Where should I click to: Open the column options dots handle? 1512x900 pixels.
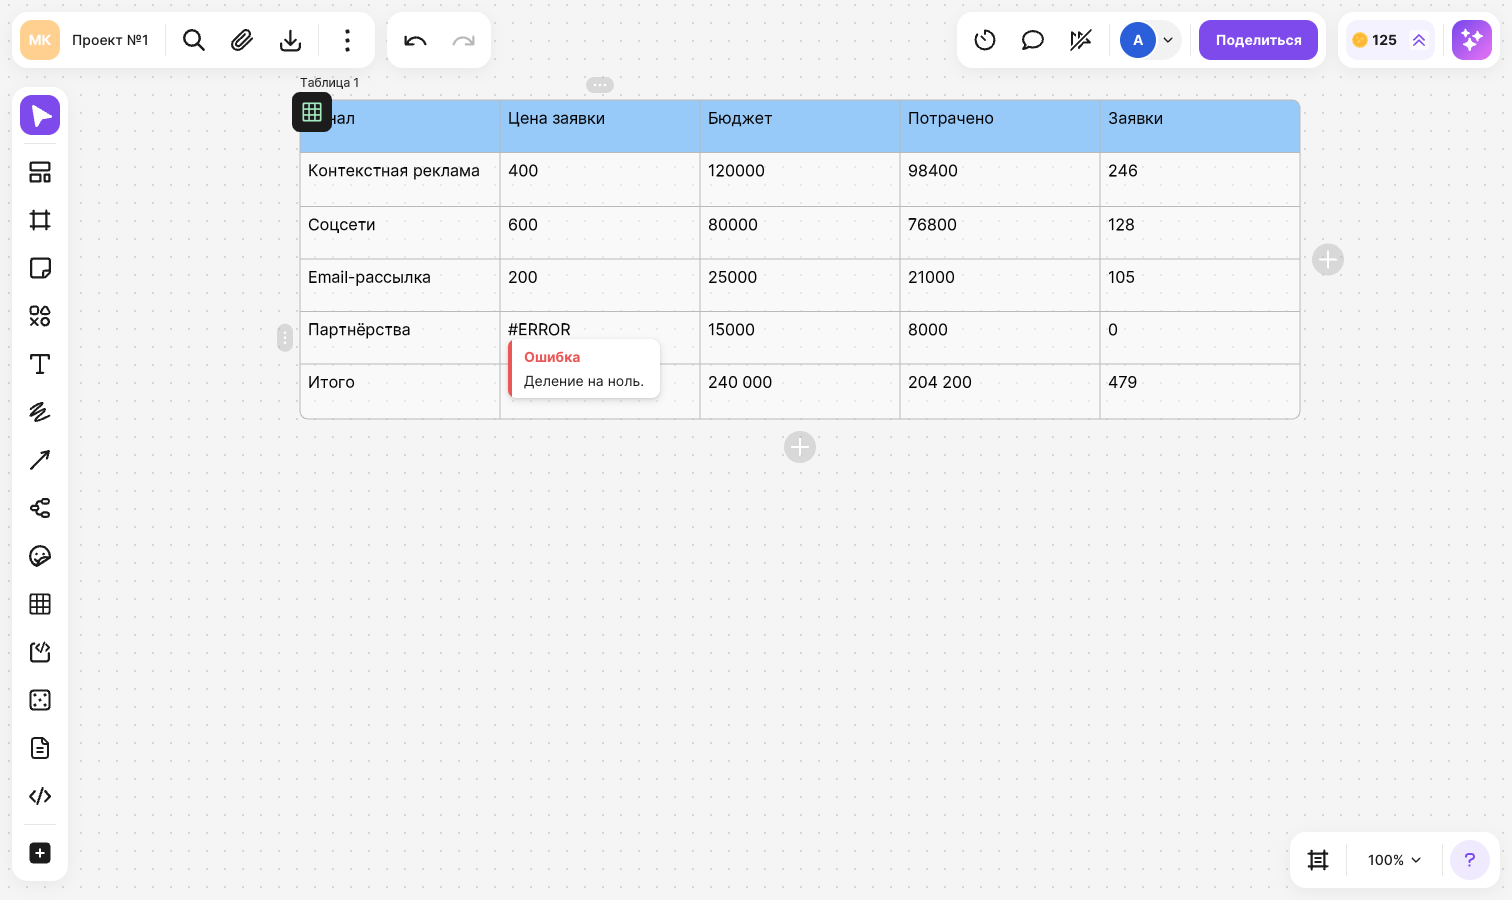click(600, 85)
